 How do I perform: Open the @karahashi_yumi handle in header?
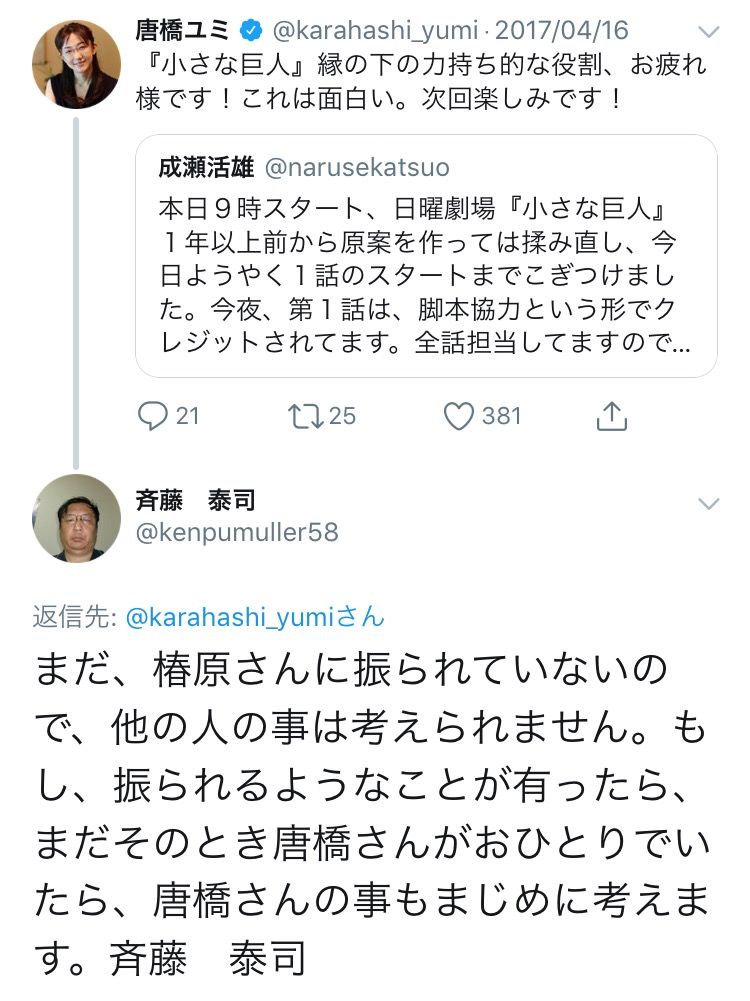[x=375, y=31]
